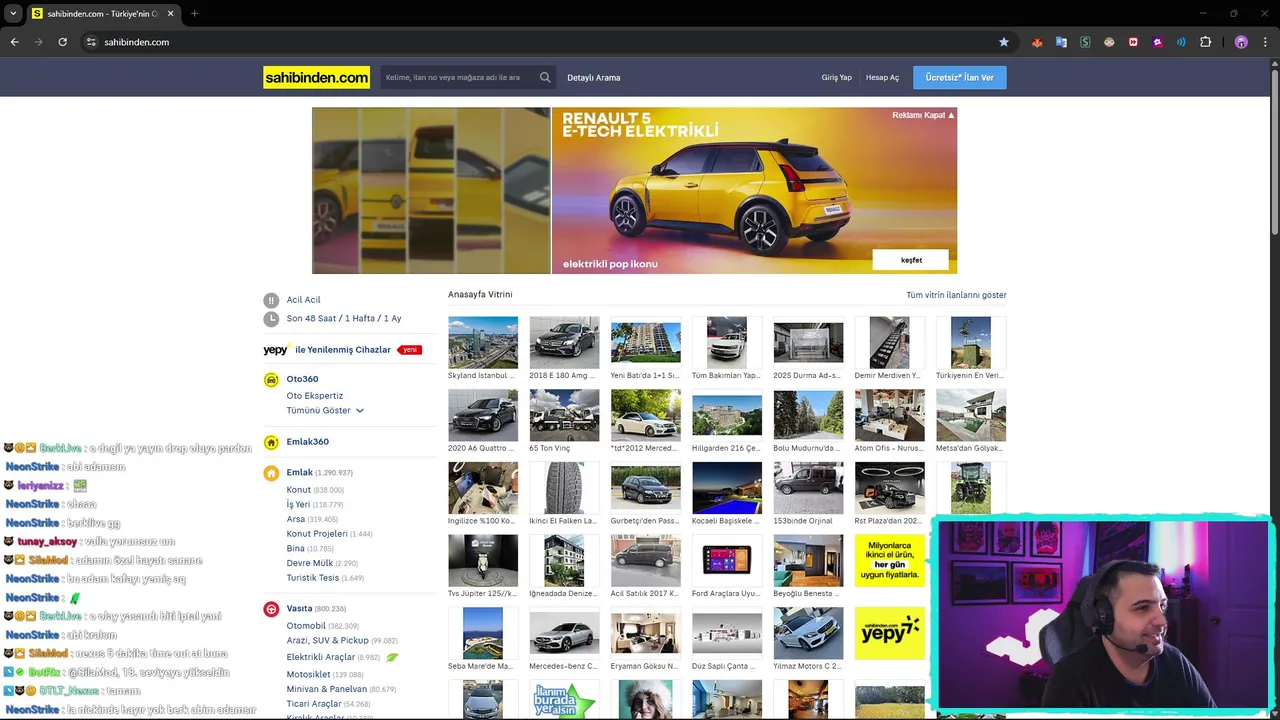Click the Giriş Yap login link
This screenshot has width=1280, height=720.
point(837,77)
